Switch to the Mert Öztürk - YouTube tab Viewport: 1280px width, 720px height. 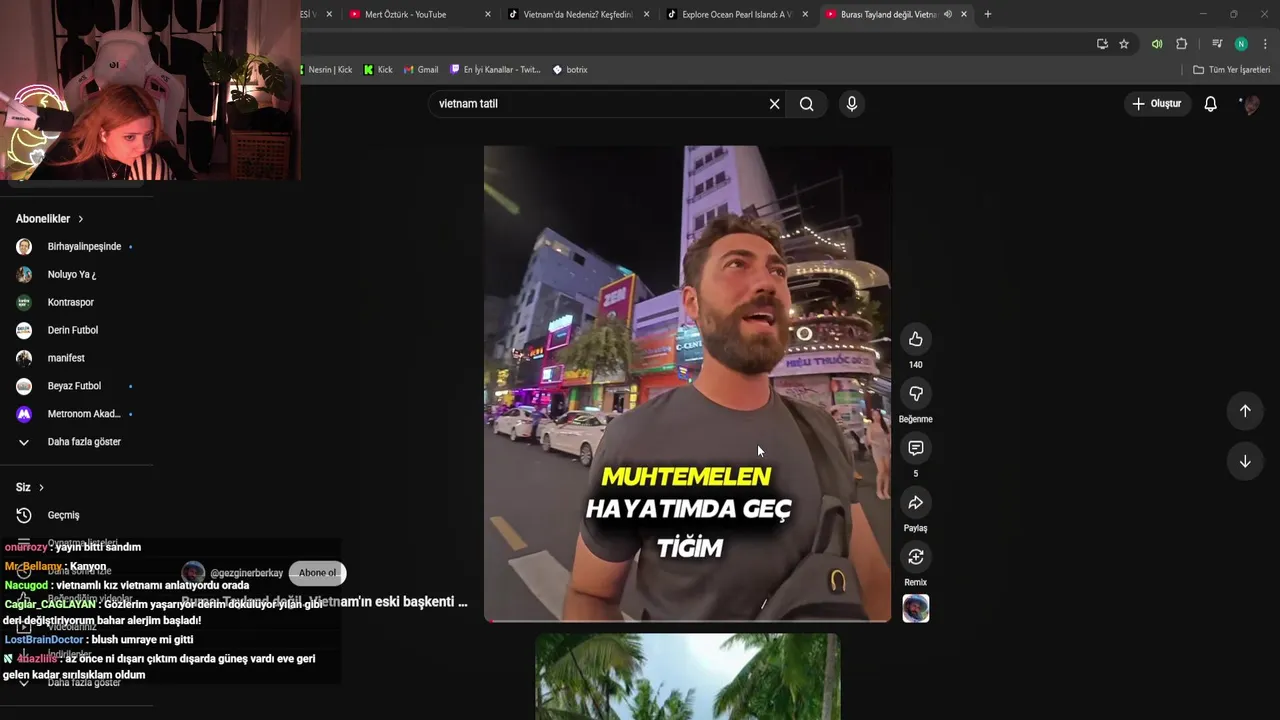pyautogui.click(x=406, y=14)
